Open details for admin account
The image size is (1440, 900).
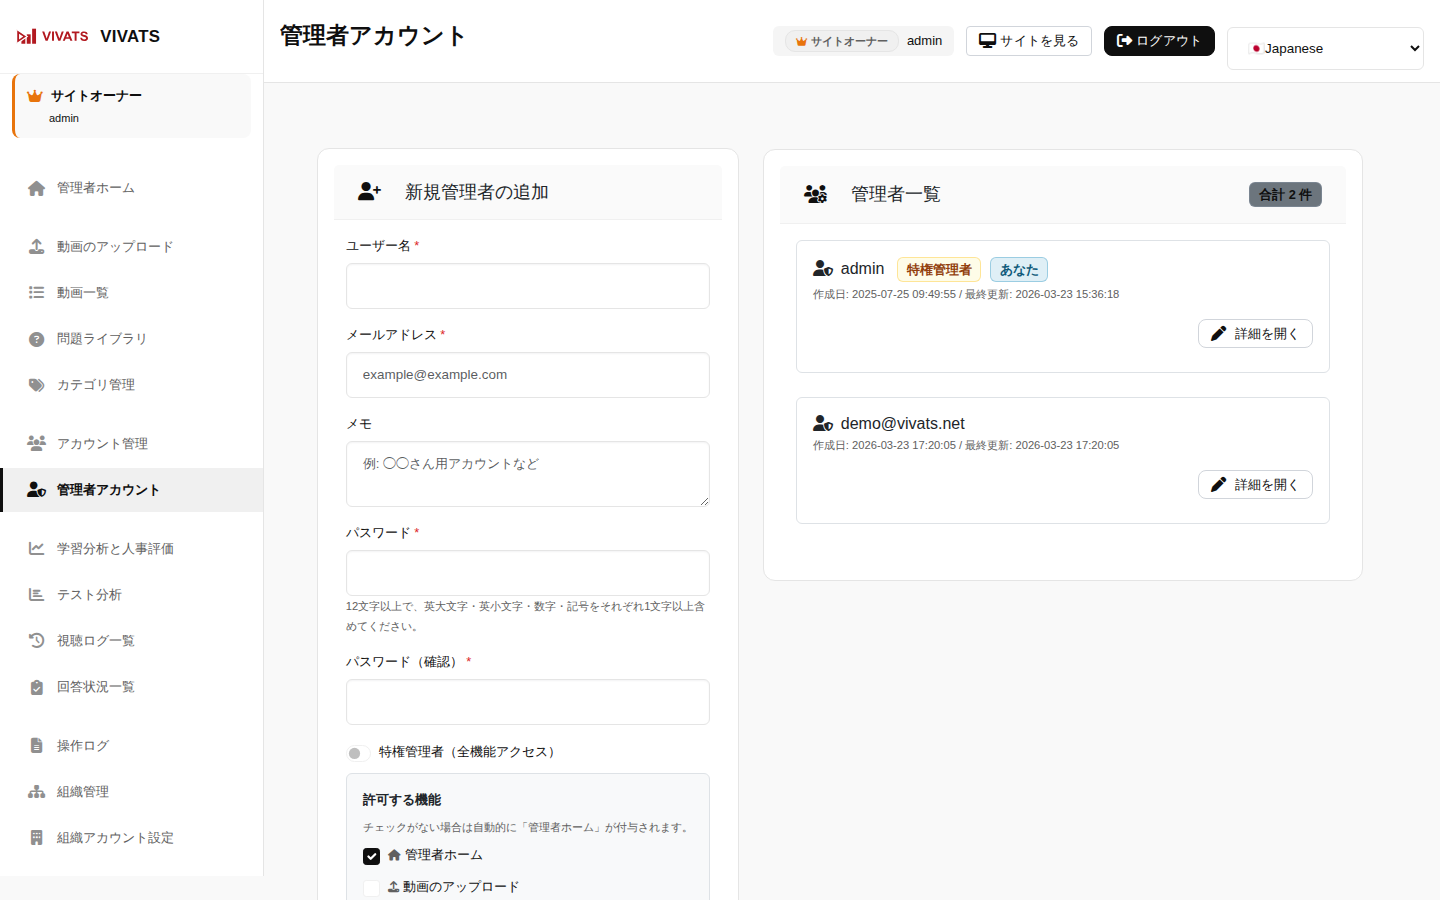coord(1255,334)
